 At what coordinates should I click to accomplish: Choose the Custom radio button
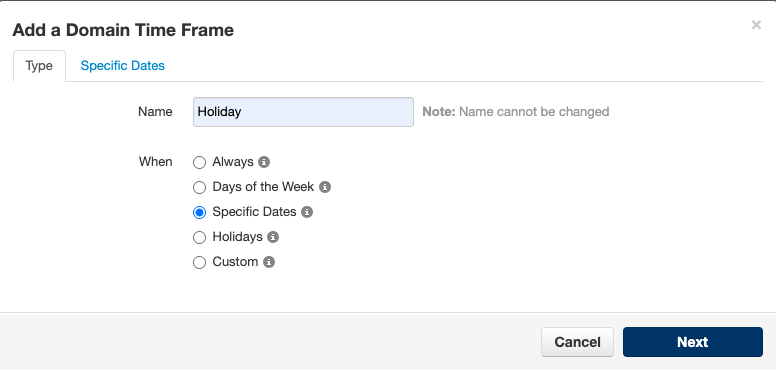click(x=199, y=262)
